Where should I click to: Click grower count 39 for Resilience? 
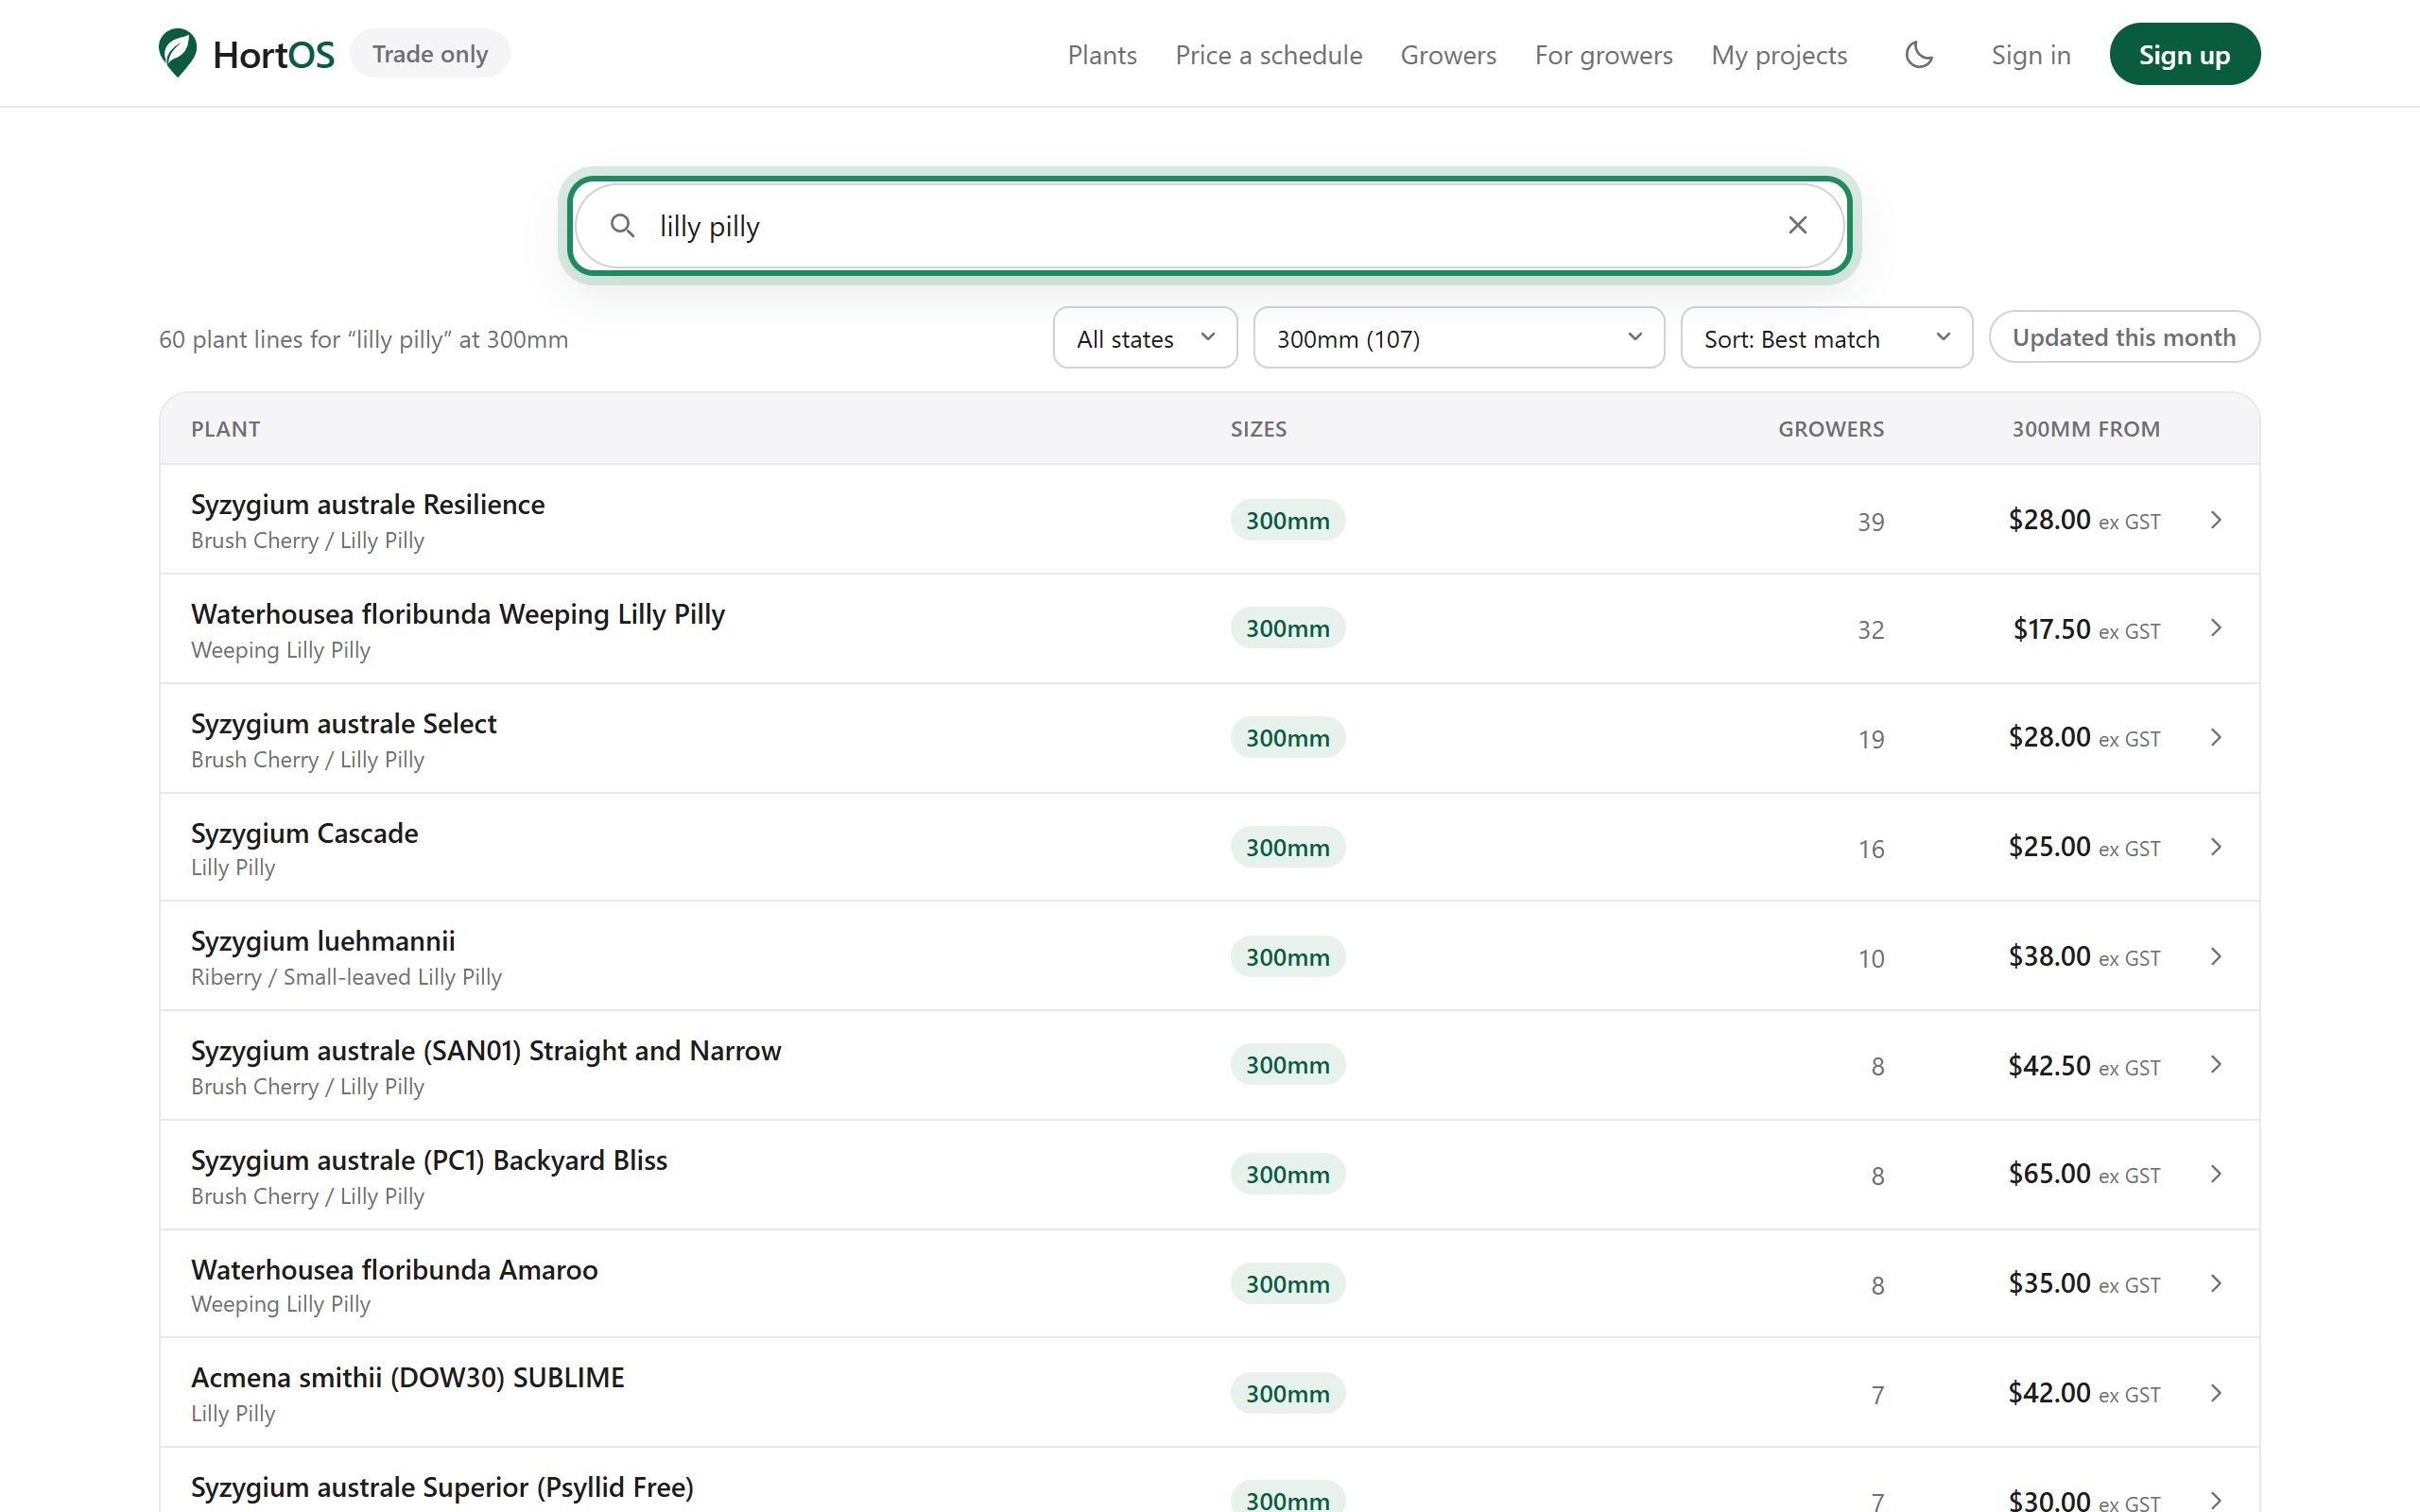tap(1870, 521)
